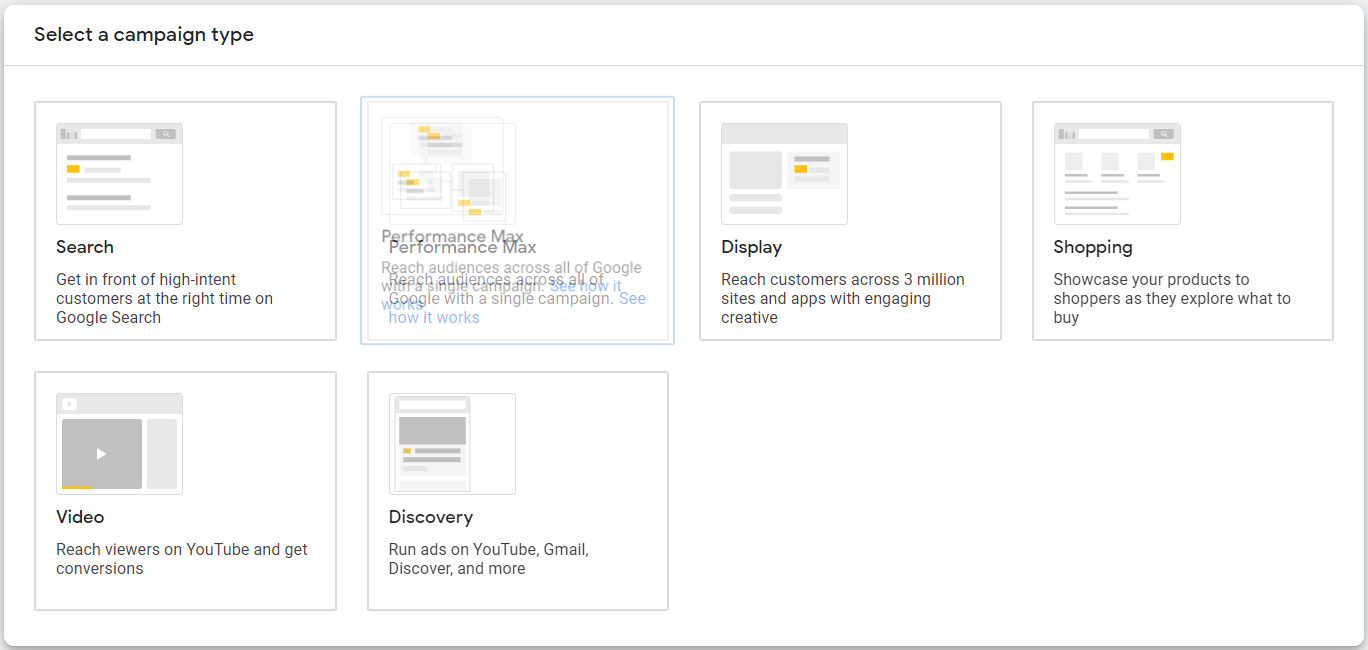This screenshot has width=1368, height=650.
Task: Click 'Run ads on YouTube, Gmail' description
Action: click(489, 559)
